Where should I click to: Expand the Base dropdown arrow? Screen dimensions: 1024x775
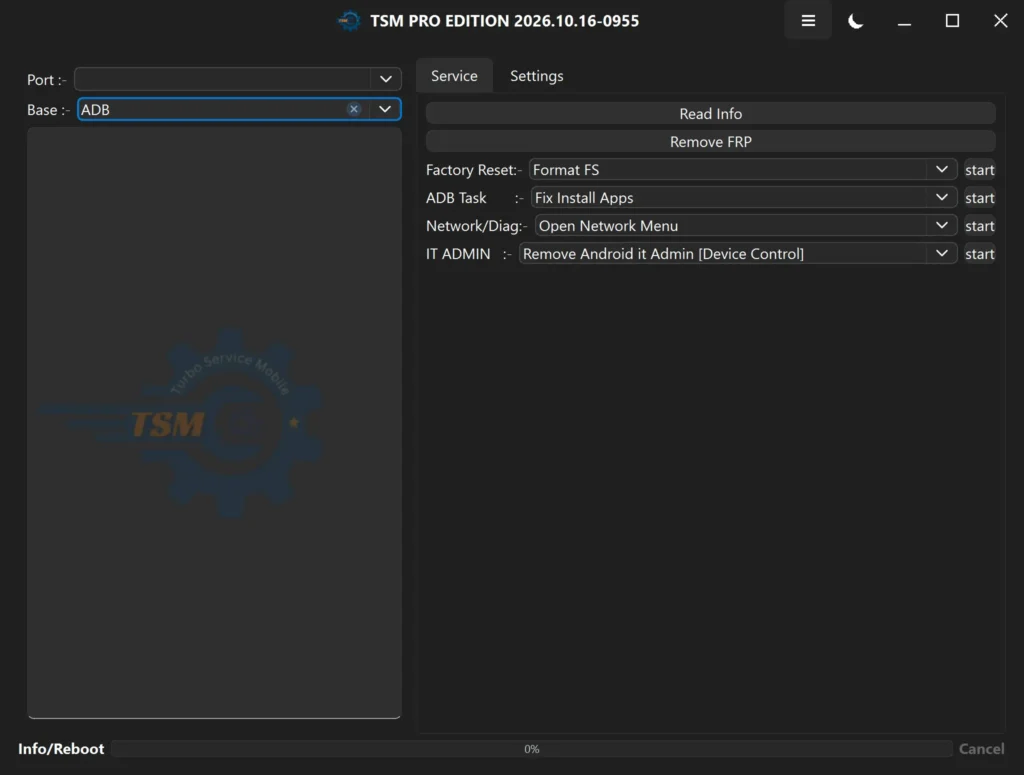(x=385, y=109)
